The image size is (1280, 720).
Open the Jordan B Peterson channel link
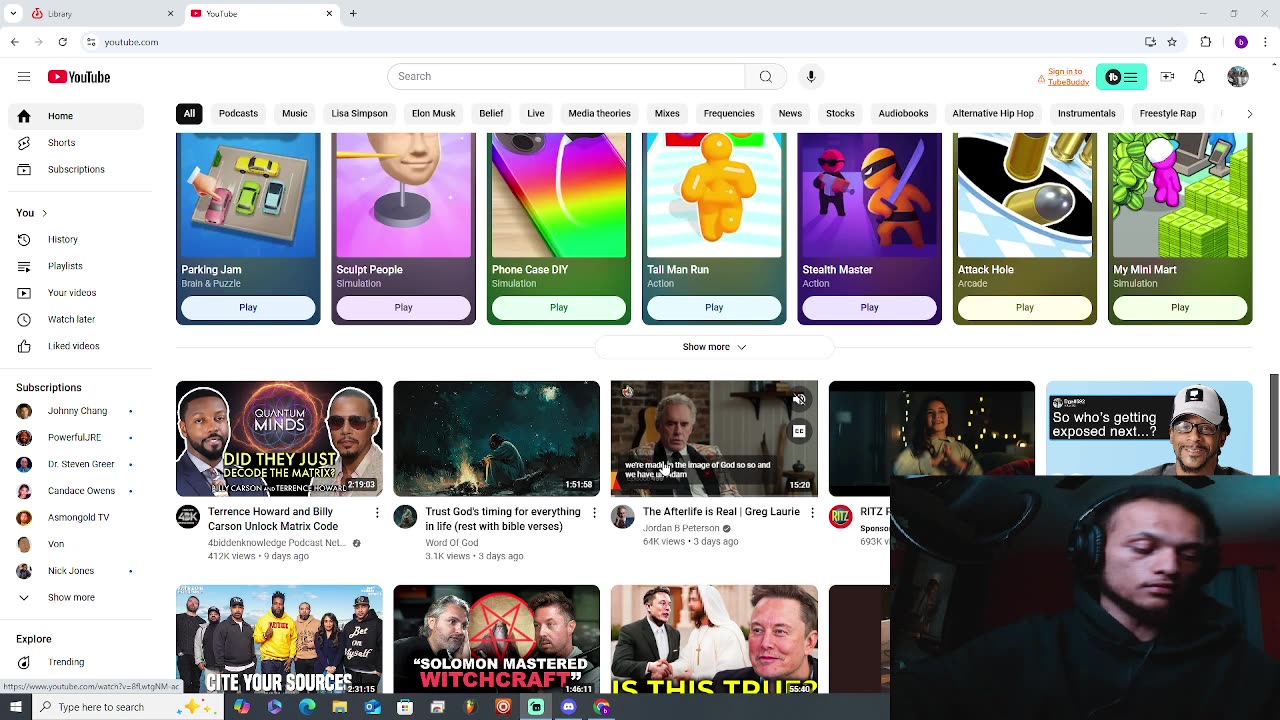tap(681, 528)
